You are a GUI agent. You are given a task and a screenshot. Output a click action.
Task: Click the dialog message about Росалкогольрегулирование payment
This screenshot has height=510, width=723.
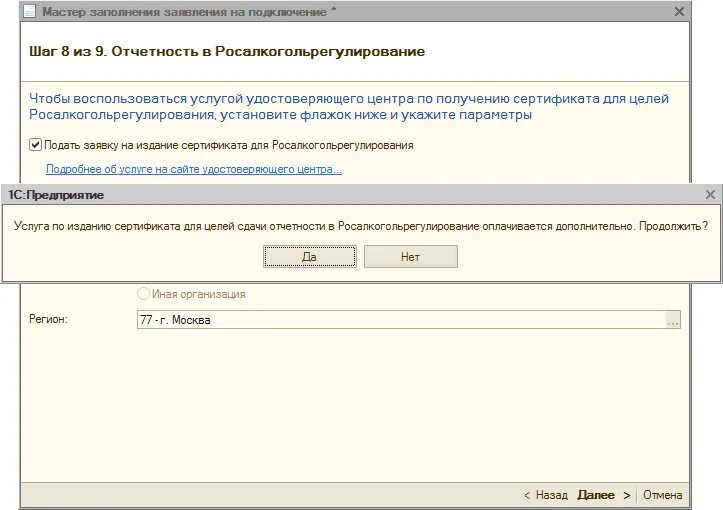(x=361, y=226)
